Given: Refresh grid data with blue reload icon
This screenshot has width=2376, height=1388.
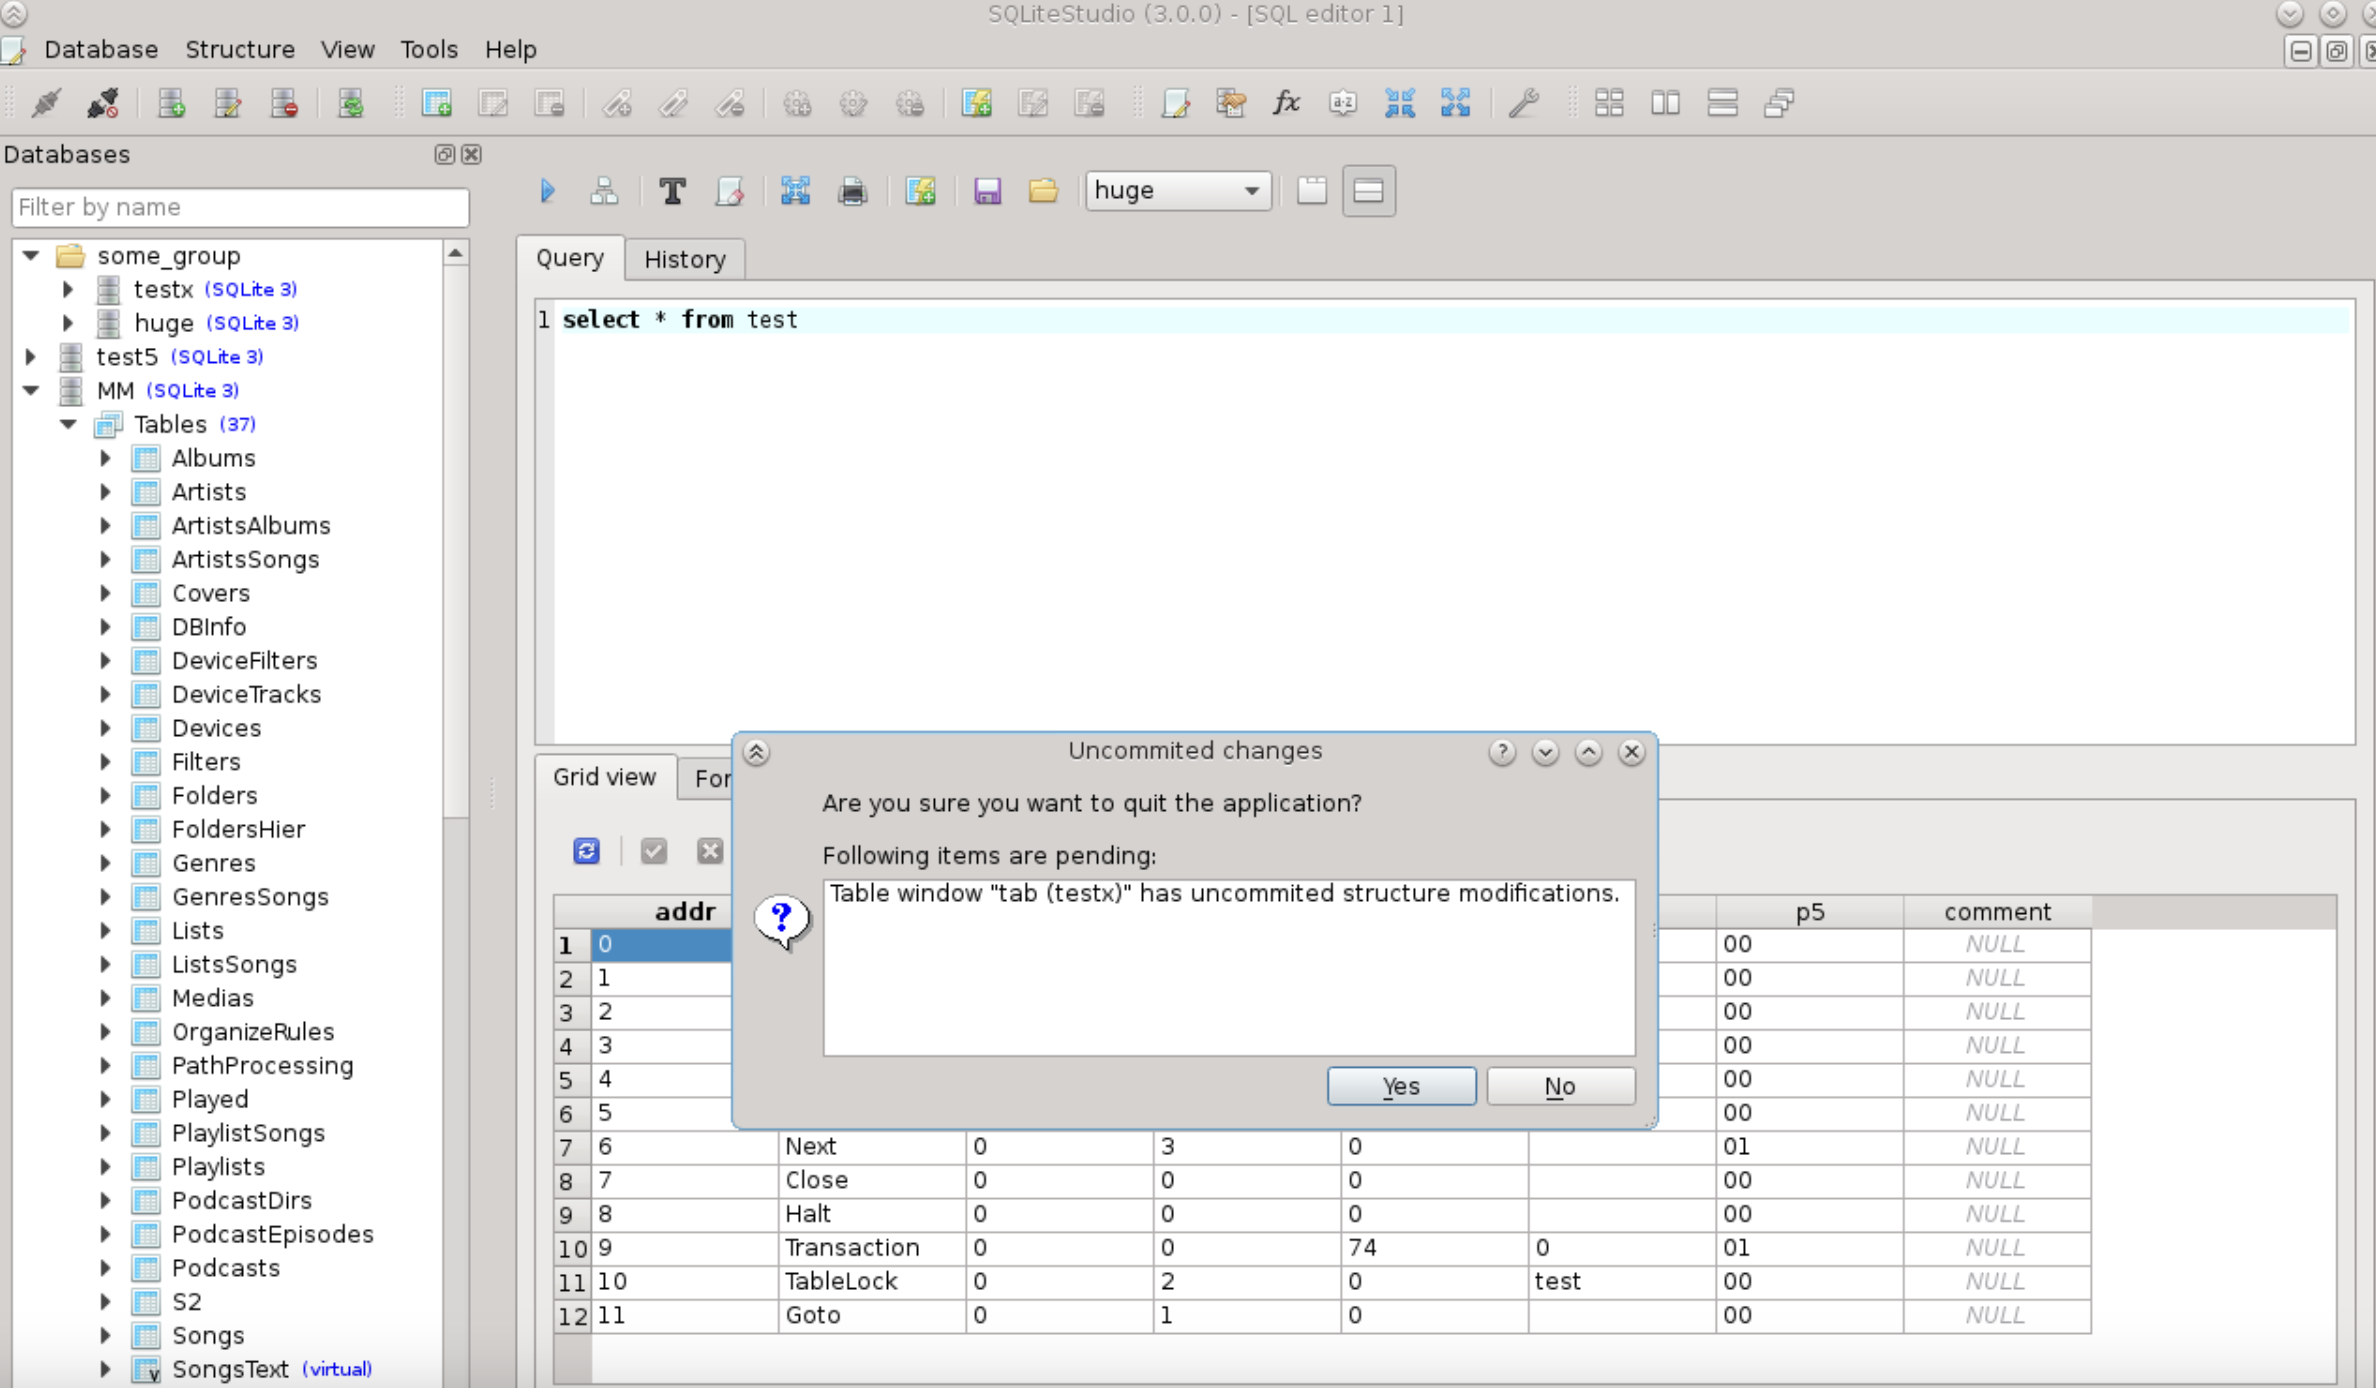Looking at the screenshot, I should 586,851.
